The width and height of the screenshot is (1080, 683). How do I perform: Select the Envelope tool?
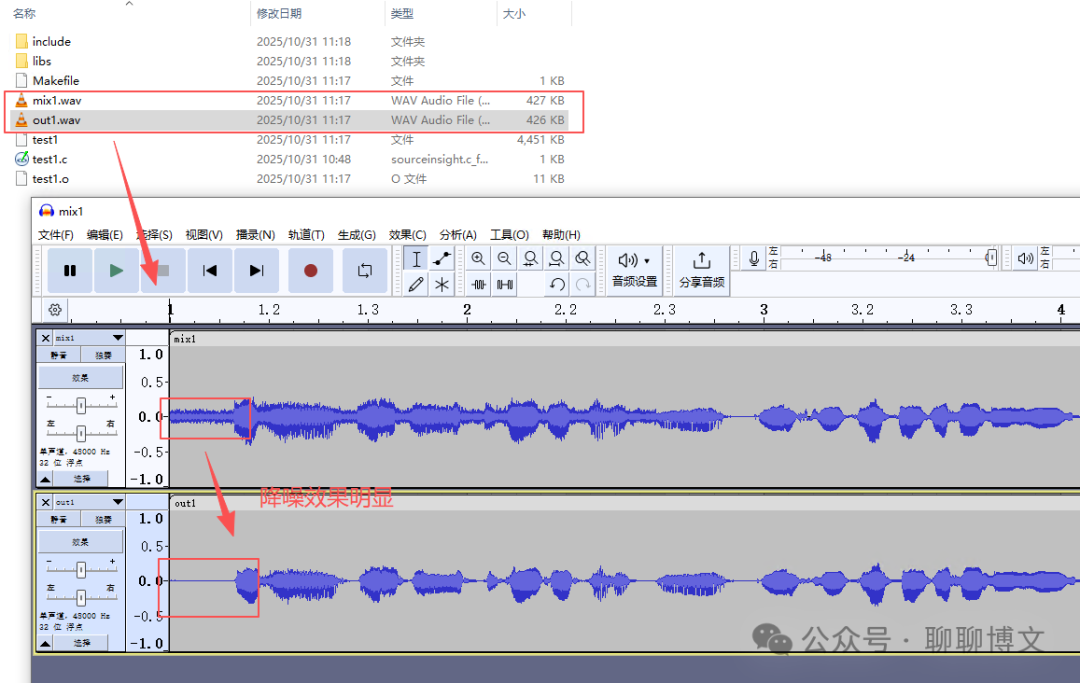442,260
